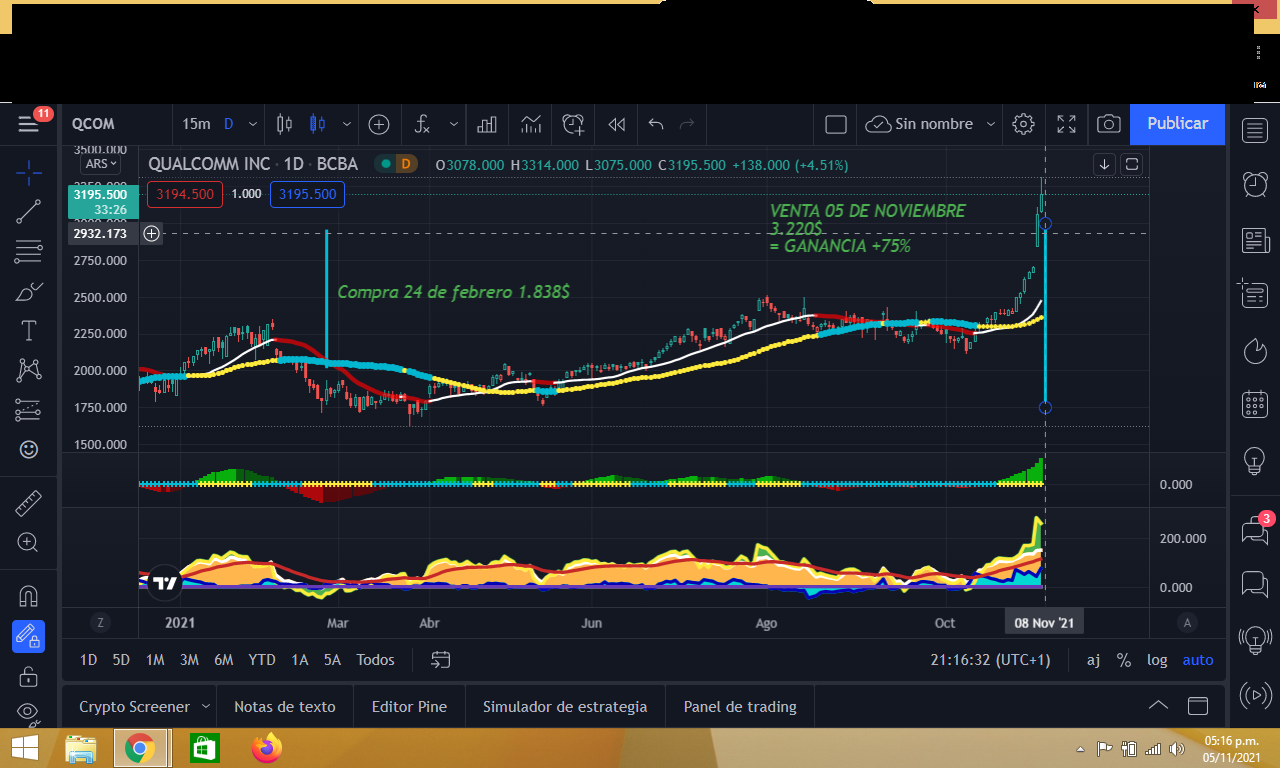Screen dimensions: 1280x768
Task: Open Notas de texto tab
Action: (285, 706)
